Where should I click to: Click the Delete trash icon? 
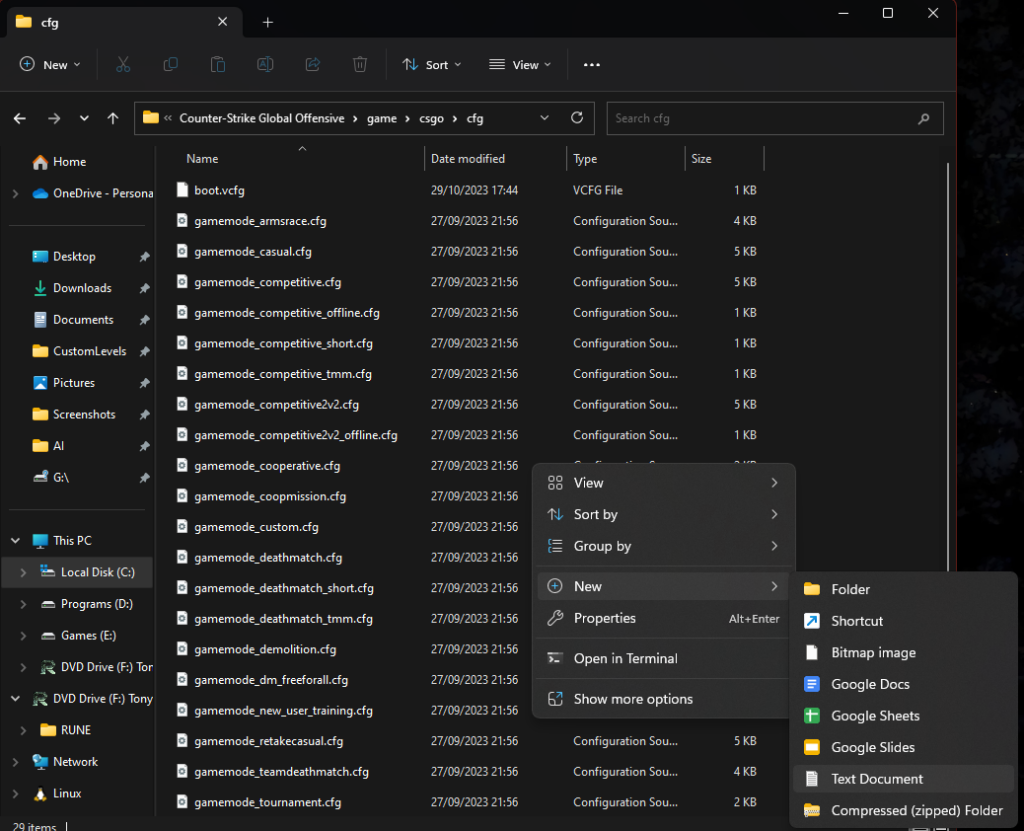click(x=360, y=65)
